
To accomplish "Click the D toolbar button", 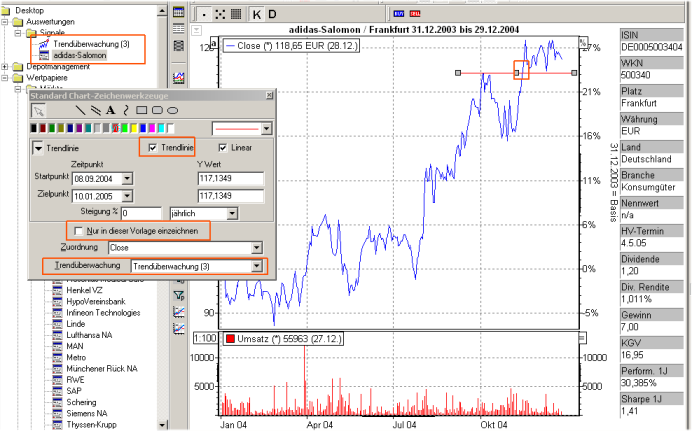I will pos(272,15).
